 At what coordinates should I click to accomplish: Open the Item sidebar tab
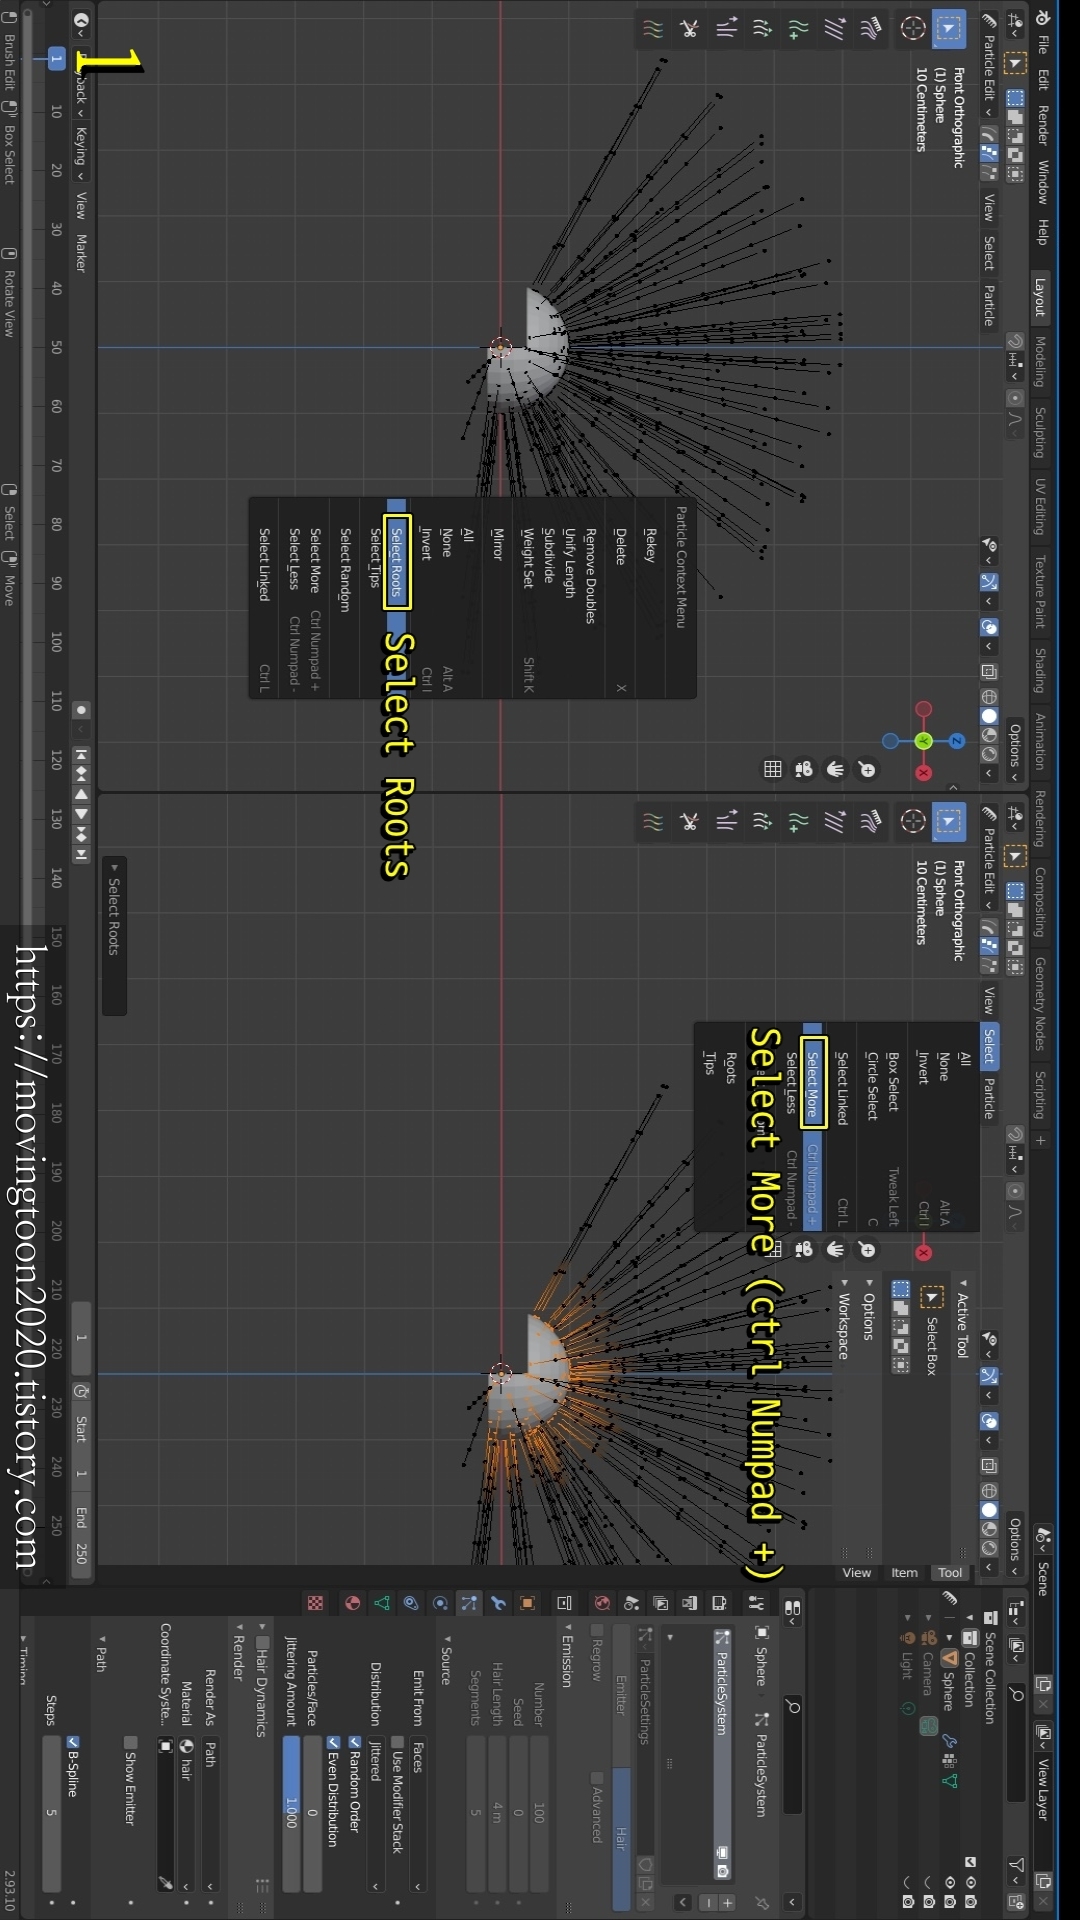pyautogui.click(x=905, y=1572)
